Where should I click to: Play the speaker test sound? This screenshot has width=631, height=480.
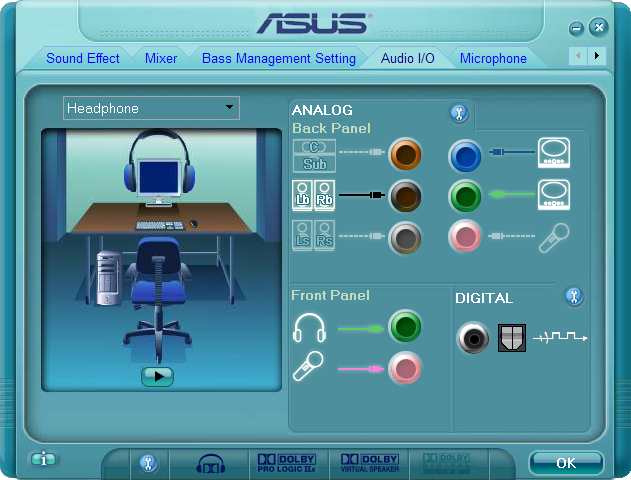click(157, 377)
